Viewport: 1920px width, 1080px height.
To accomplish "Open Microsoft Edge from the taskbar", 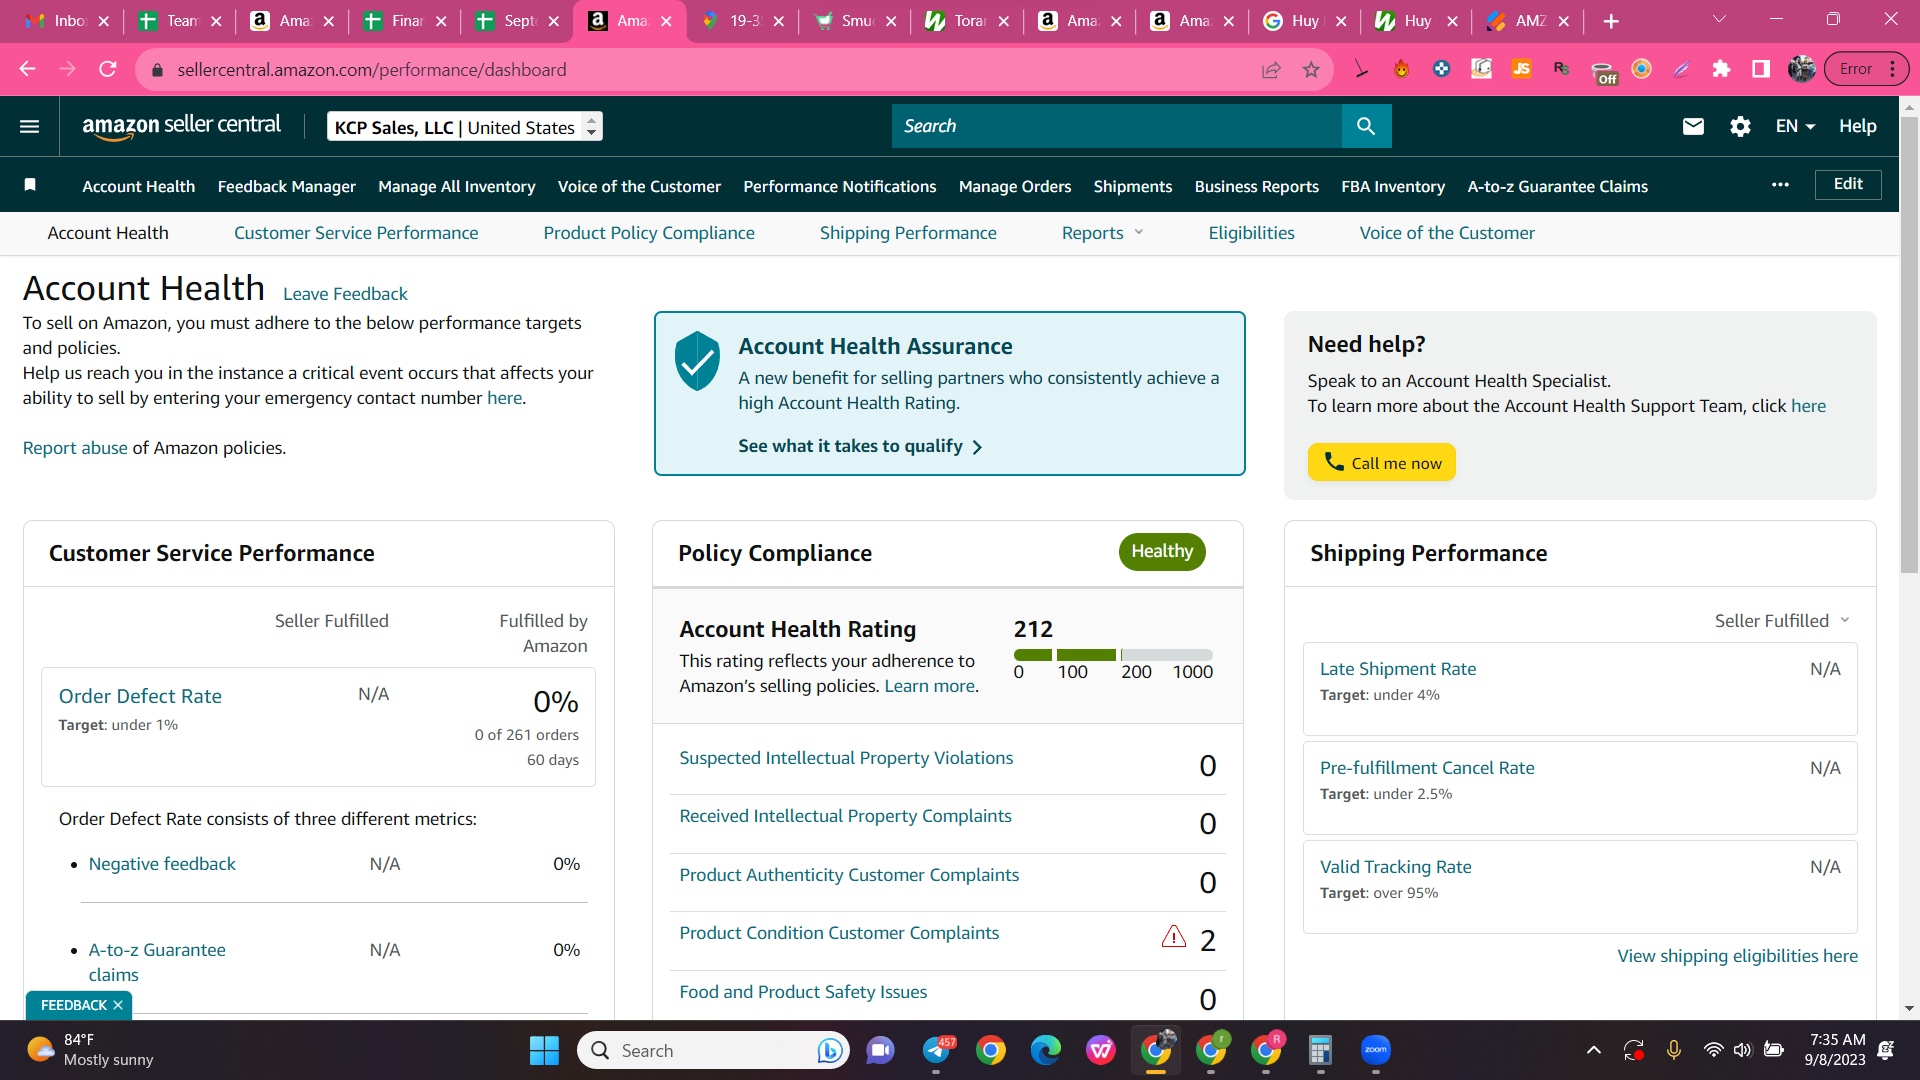I will [x=1046, y=1050].
